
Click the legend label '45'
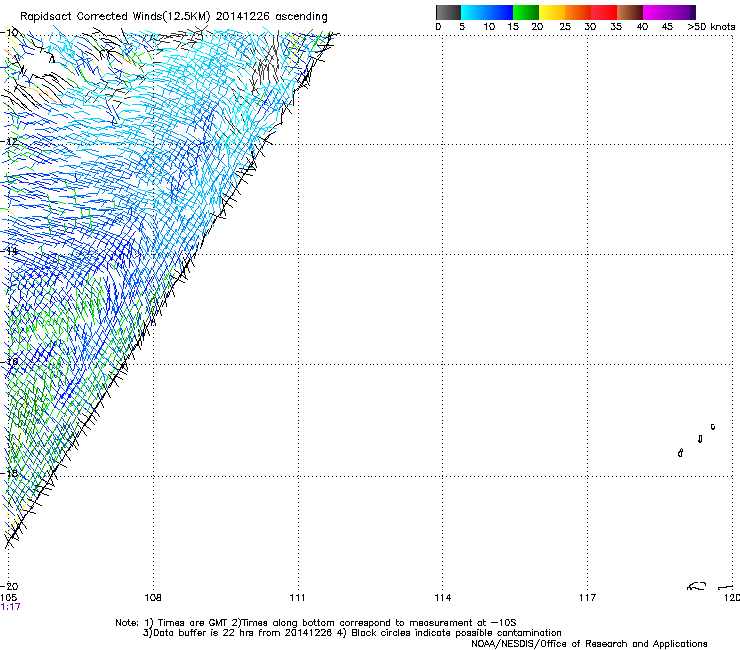point(667,27)
